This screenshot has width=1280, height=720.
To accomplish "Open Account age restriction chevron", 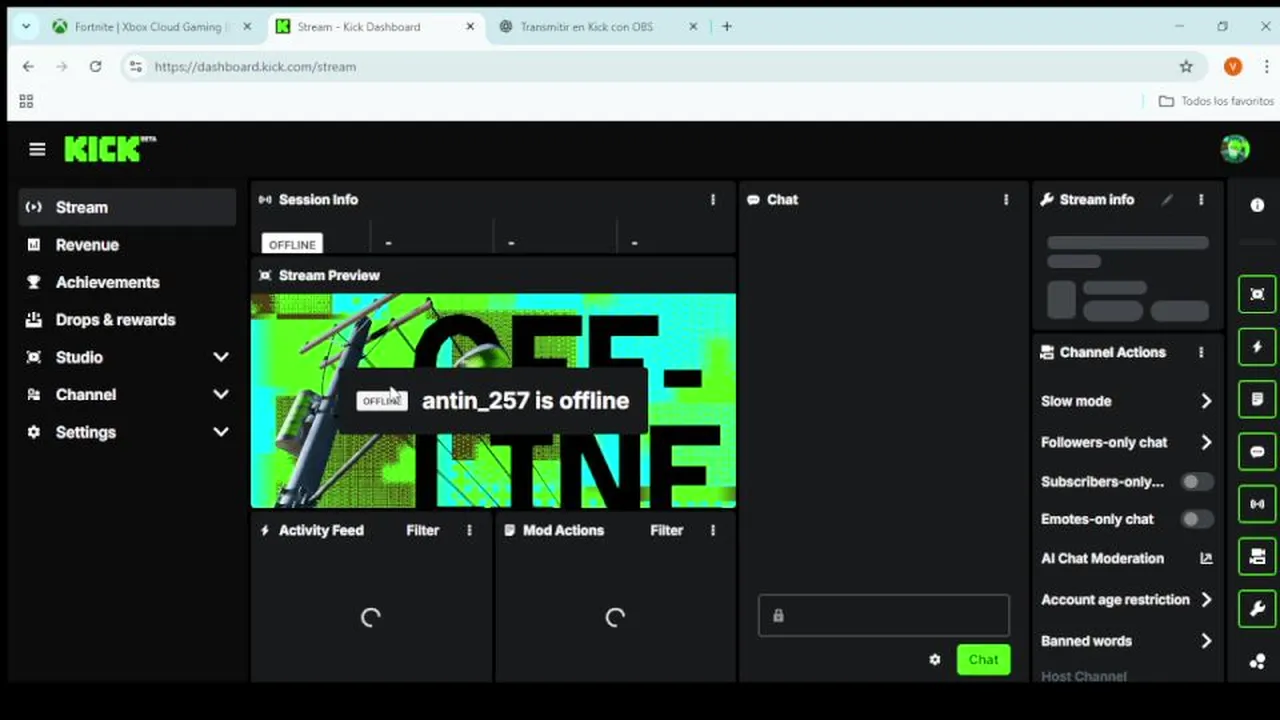I will 1206,600.
